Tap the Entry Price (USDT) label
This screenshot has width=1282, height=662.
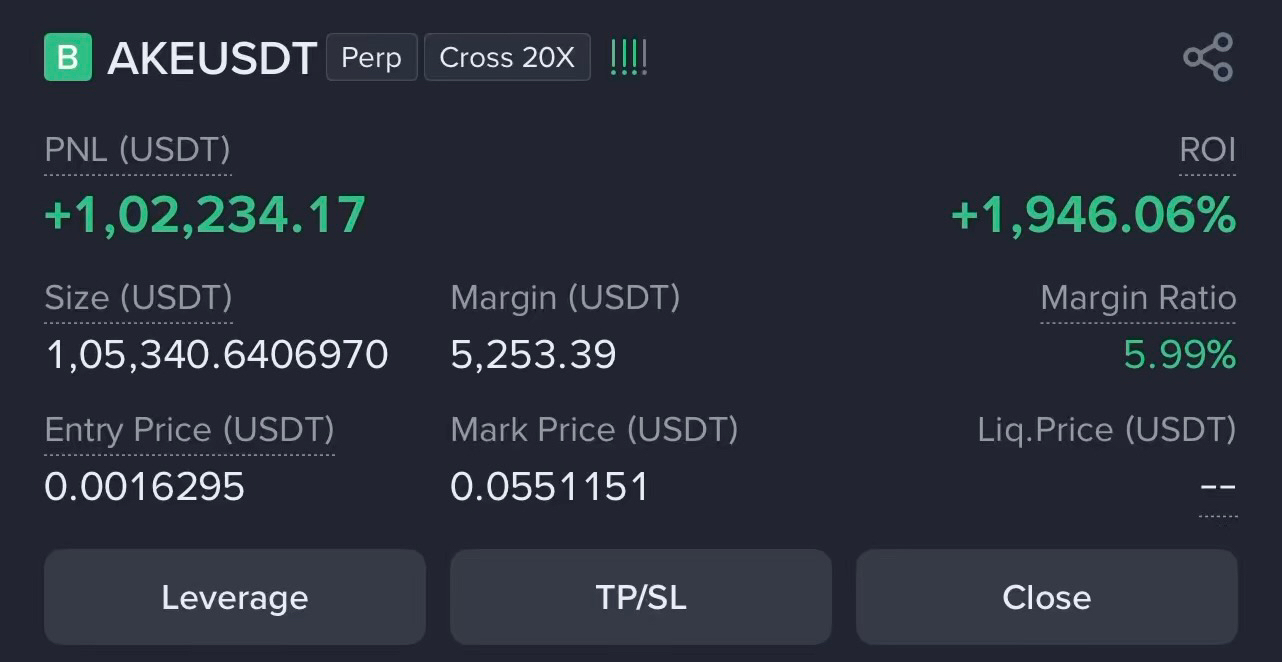pos(189,430)
